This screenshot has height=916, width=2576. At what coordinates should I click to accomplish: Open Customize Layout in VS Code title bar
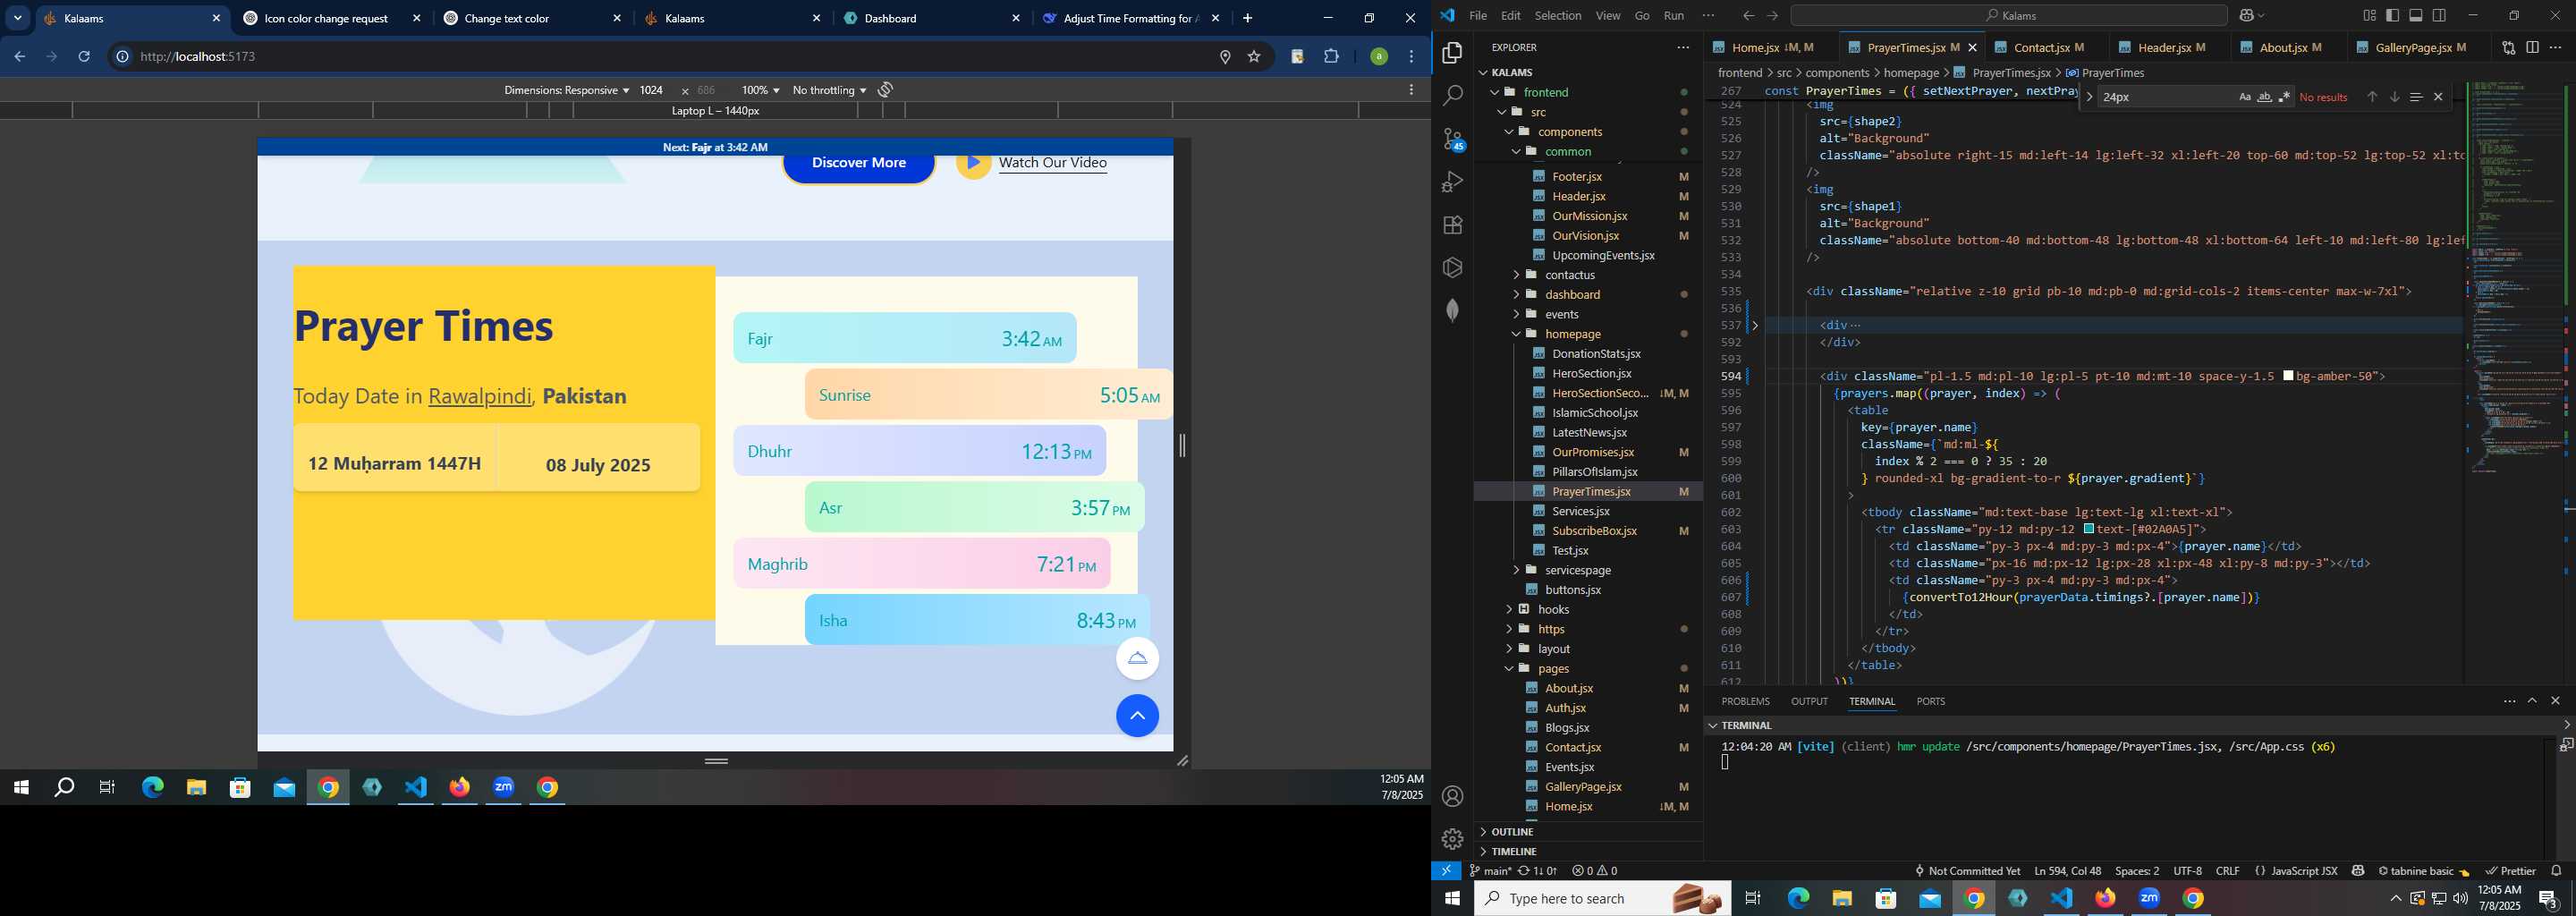[x=2369, y=16]
